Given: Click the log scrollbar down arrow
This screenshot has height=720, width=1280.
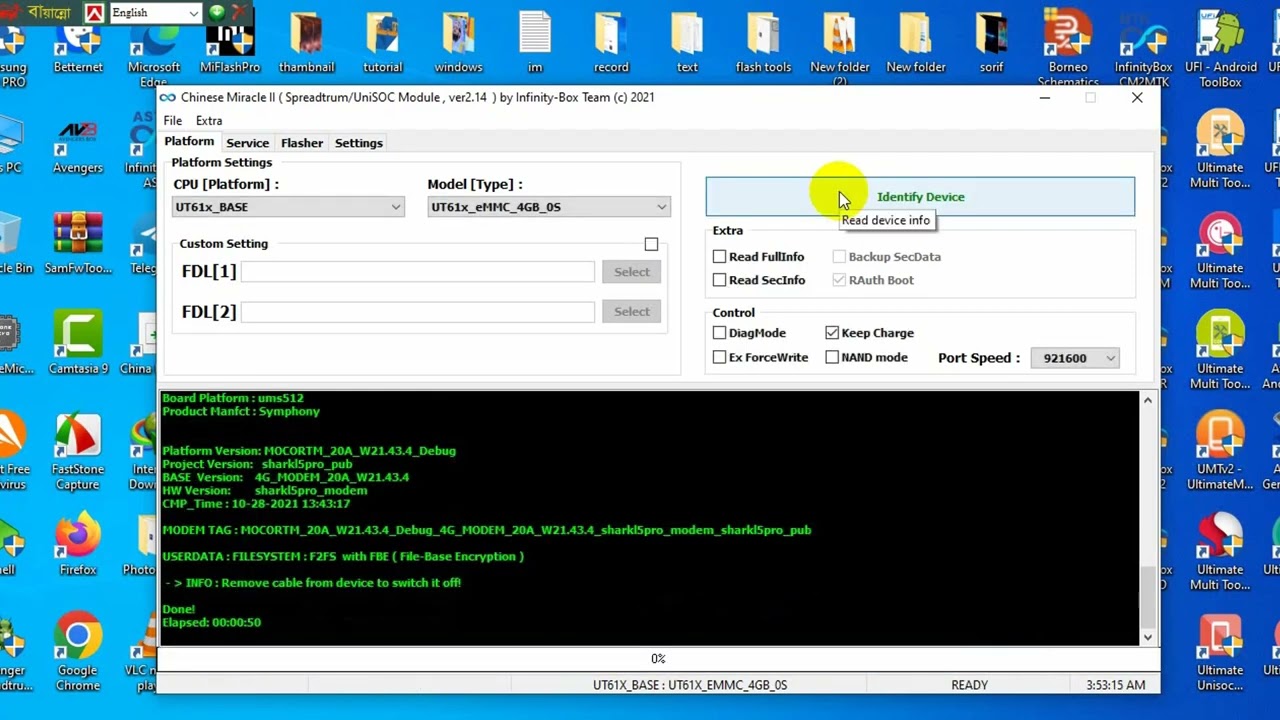Looking at the screenshot, I should tap(1148, 637).
